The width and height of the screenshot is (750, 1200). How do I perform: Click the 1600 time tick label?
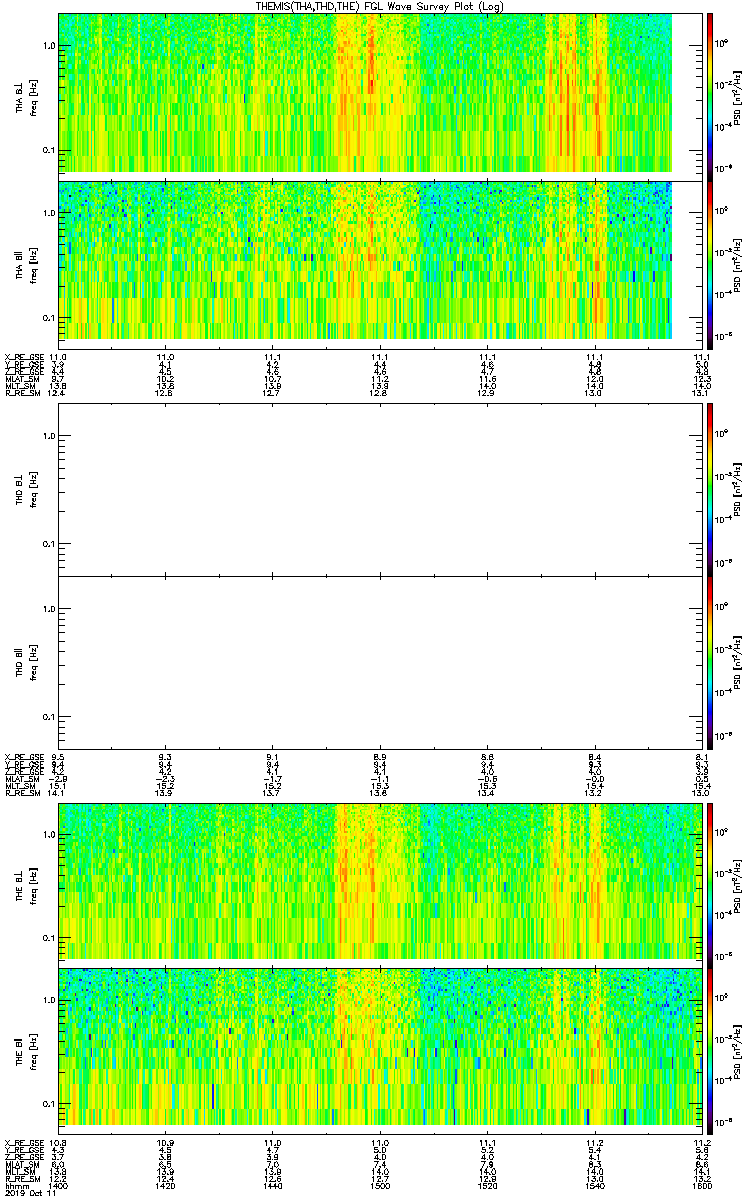701,1187
